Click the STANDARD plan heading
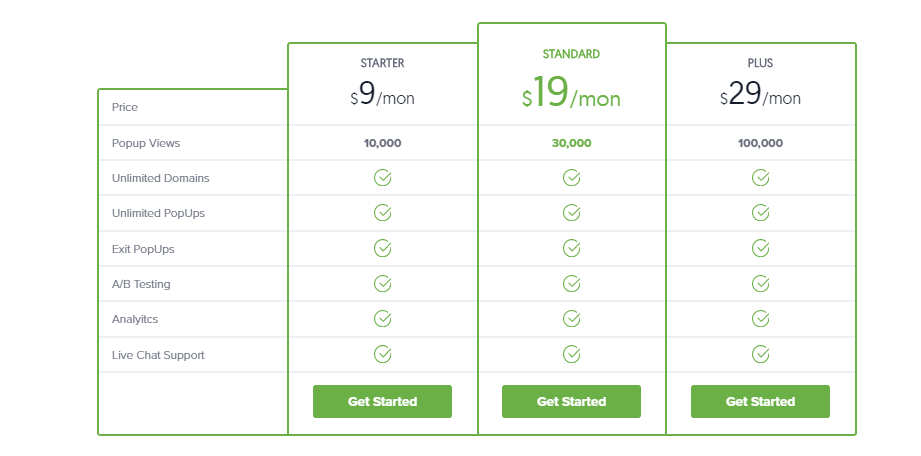Image resolution: width=921 pixels, height=456 pixels. pos(572,54)
